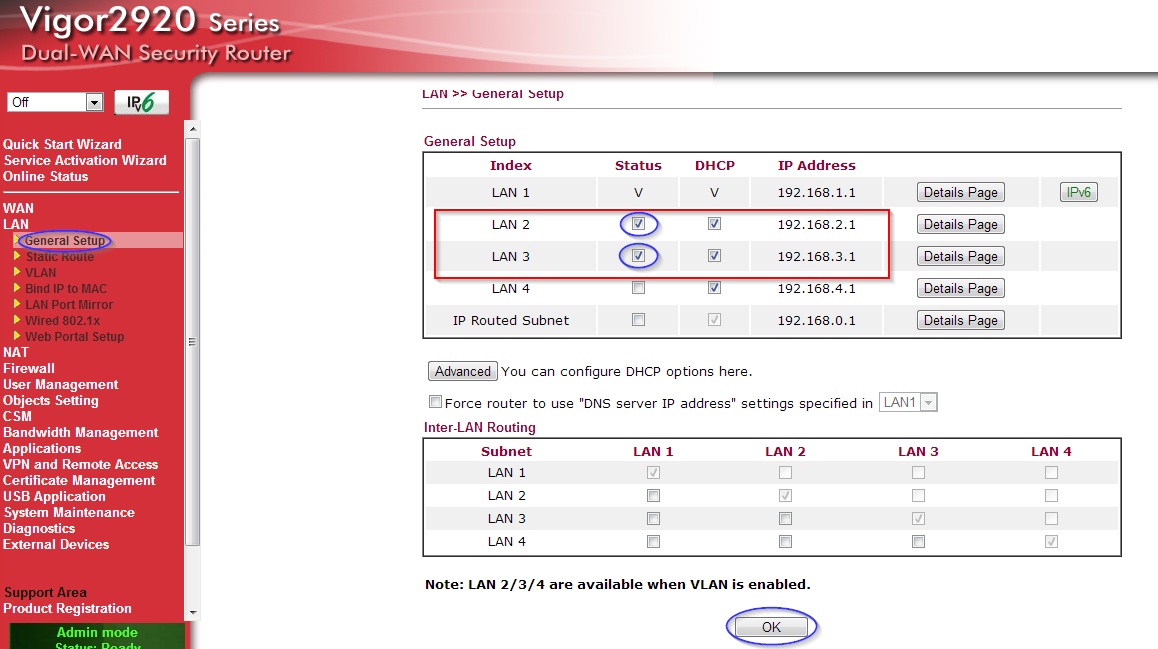The height and width of the screenshot is (649, 1158).
Task: Click the Vigor2920 Series logo
Action: (150, 34)
